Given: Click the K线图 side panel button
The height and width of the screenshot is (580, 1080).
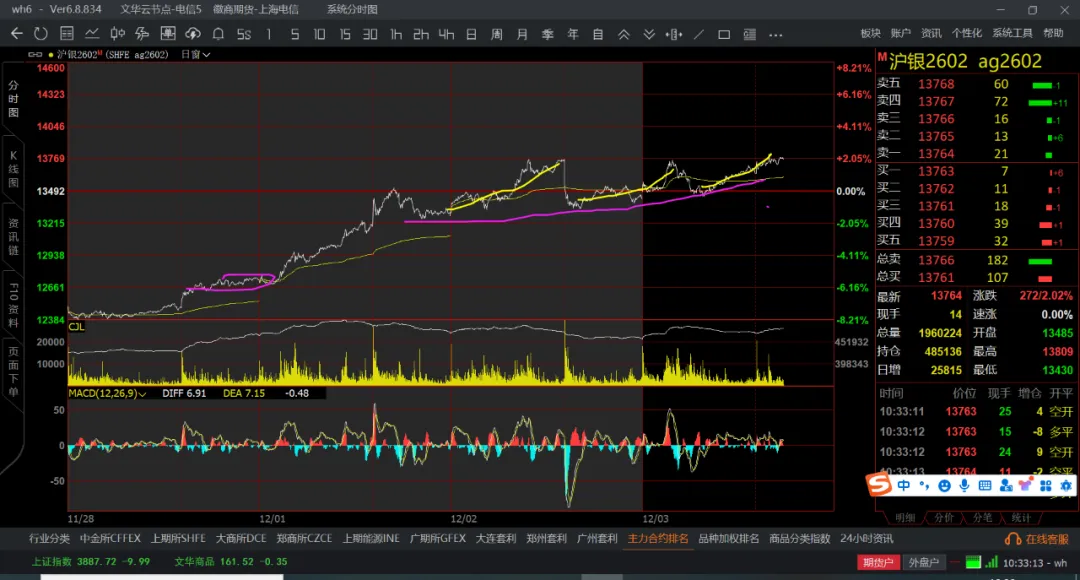Looking at the screenshot, I should pos(13,169).
